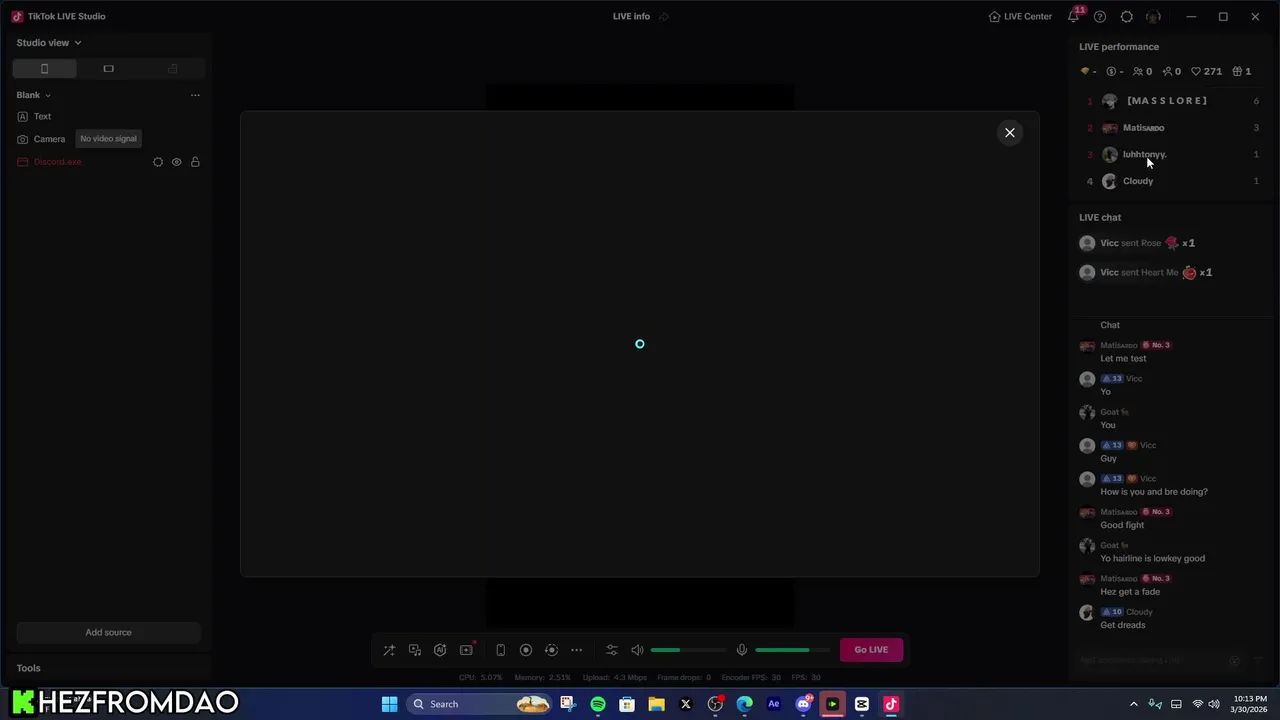
Task: Open Discord.exe source settings icon
Action: 158,162
